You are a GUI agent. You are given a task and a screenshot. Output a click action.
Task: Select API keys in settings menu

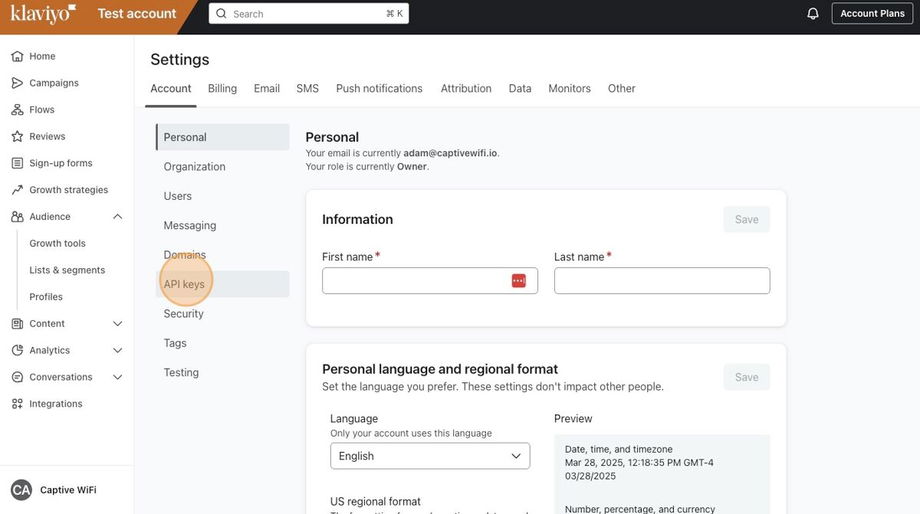pos(184,284)
